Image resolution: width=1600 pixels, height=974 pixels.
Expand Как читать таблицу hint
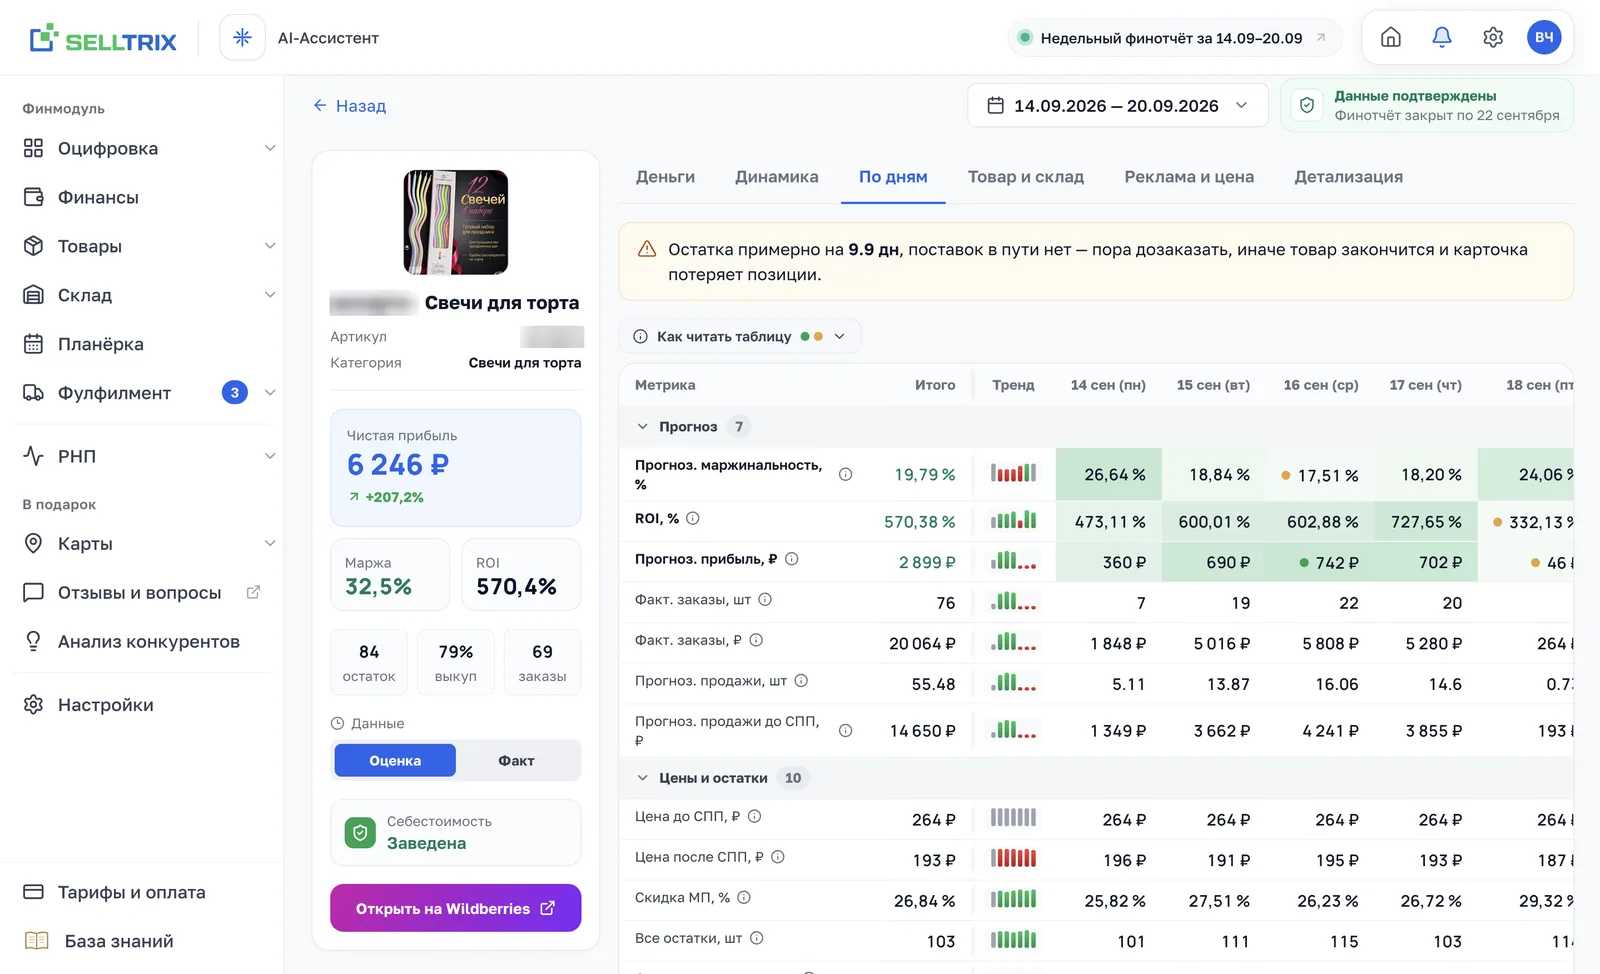click(740, 336)
